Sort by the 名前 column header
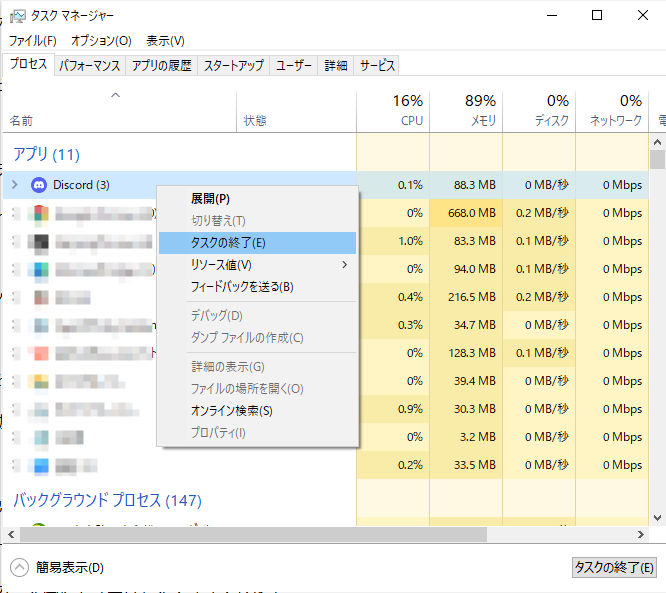The image size is (666, 593). coord(119,111)
